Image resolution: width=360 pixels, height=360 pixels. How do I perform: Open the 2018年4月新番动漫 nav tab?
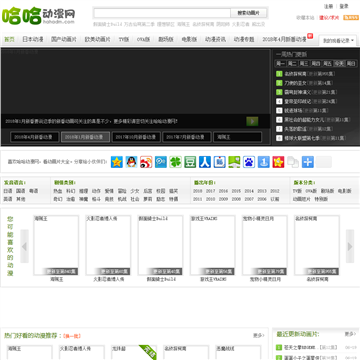point(284,39)
